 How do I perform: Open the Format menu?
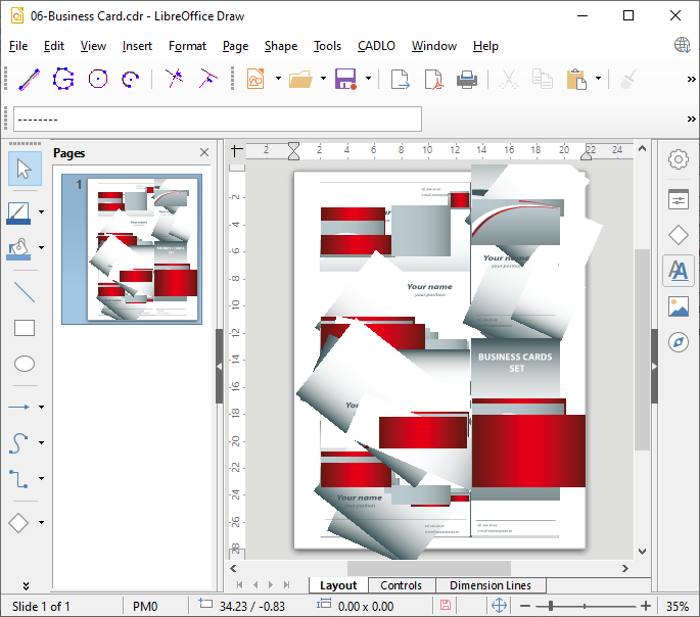click(187, 46)
